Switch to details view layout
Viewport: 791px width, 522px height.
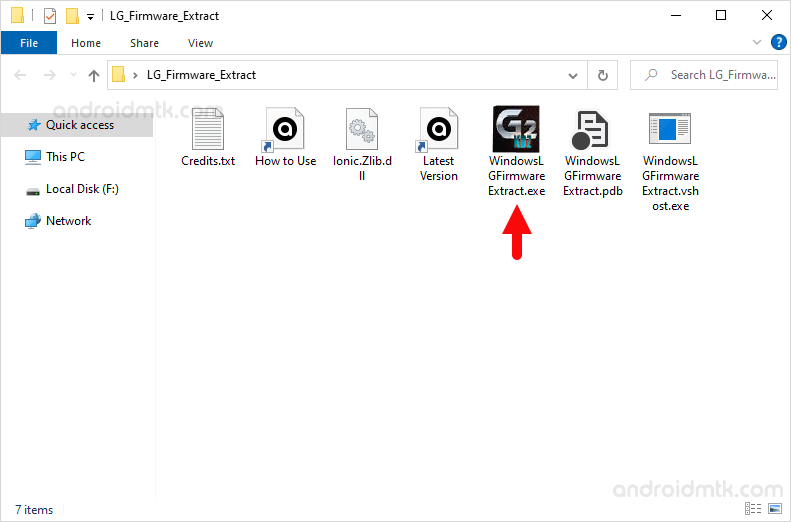click(753, 508)
